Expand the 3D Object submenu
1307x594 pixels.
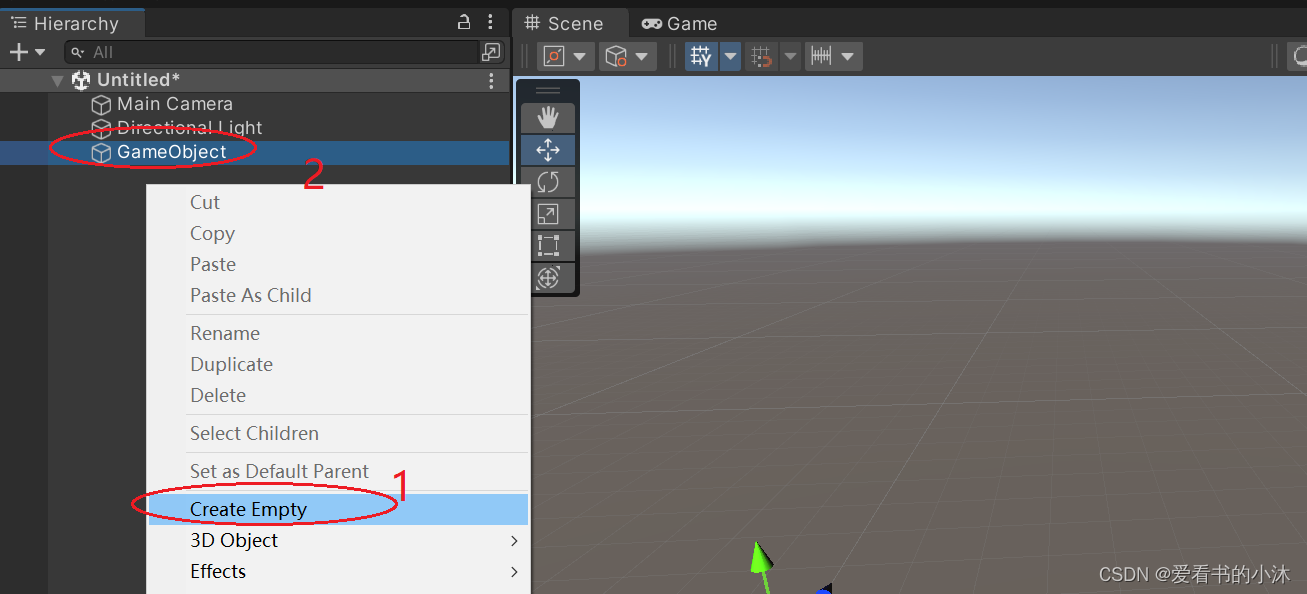coord(233,540)
